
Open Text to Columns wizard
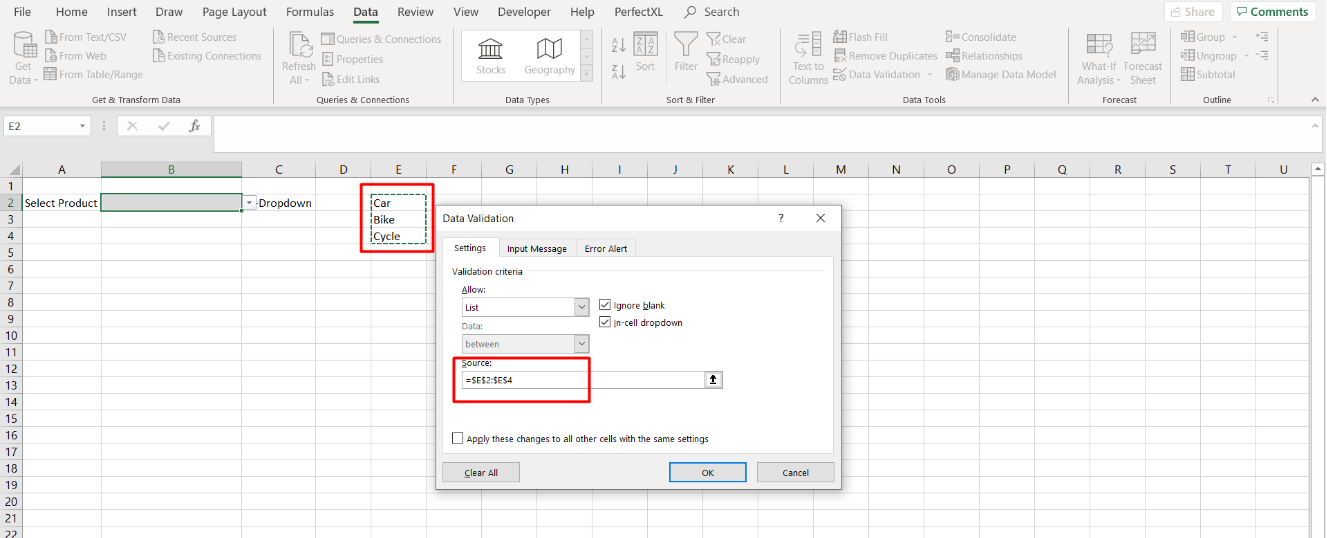click(x=808, y=58)
